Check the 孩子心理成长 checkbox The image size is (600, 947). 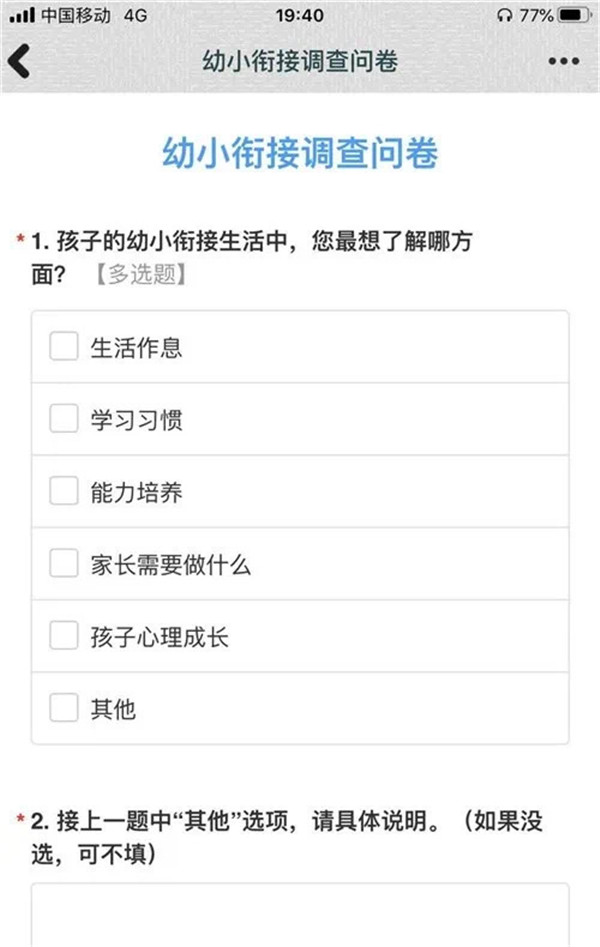tap(63, 636)
